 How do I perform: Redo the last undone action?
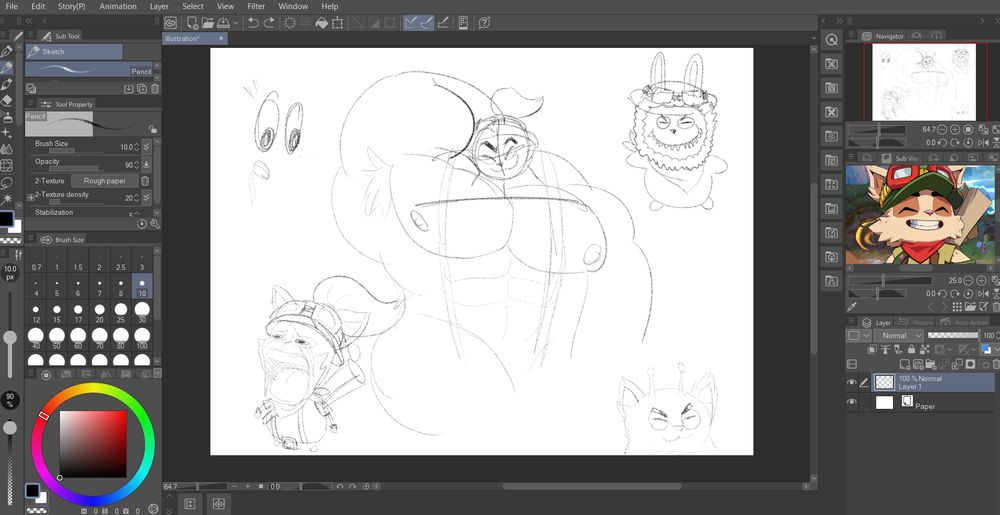pyautogui.click(x=269, y=23)
